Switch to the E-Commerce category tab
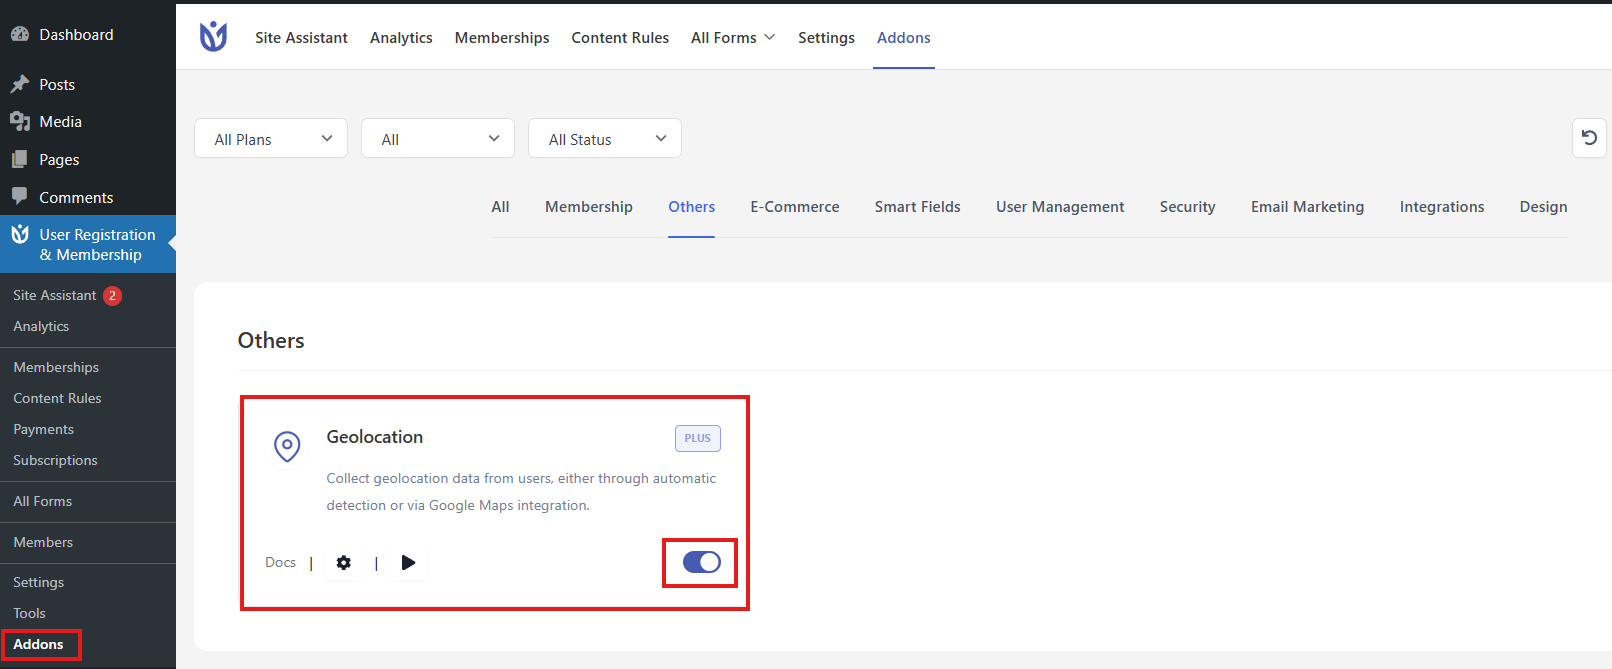Image resolution: width=1612 pixels, height=669 pixels. coord(795,207)
